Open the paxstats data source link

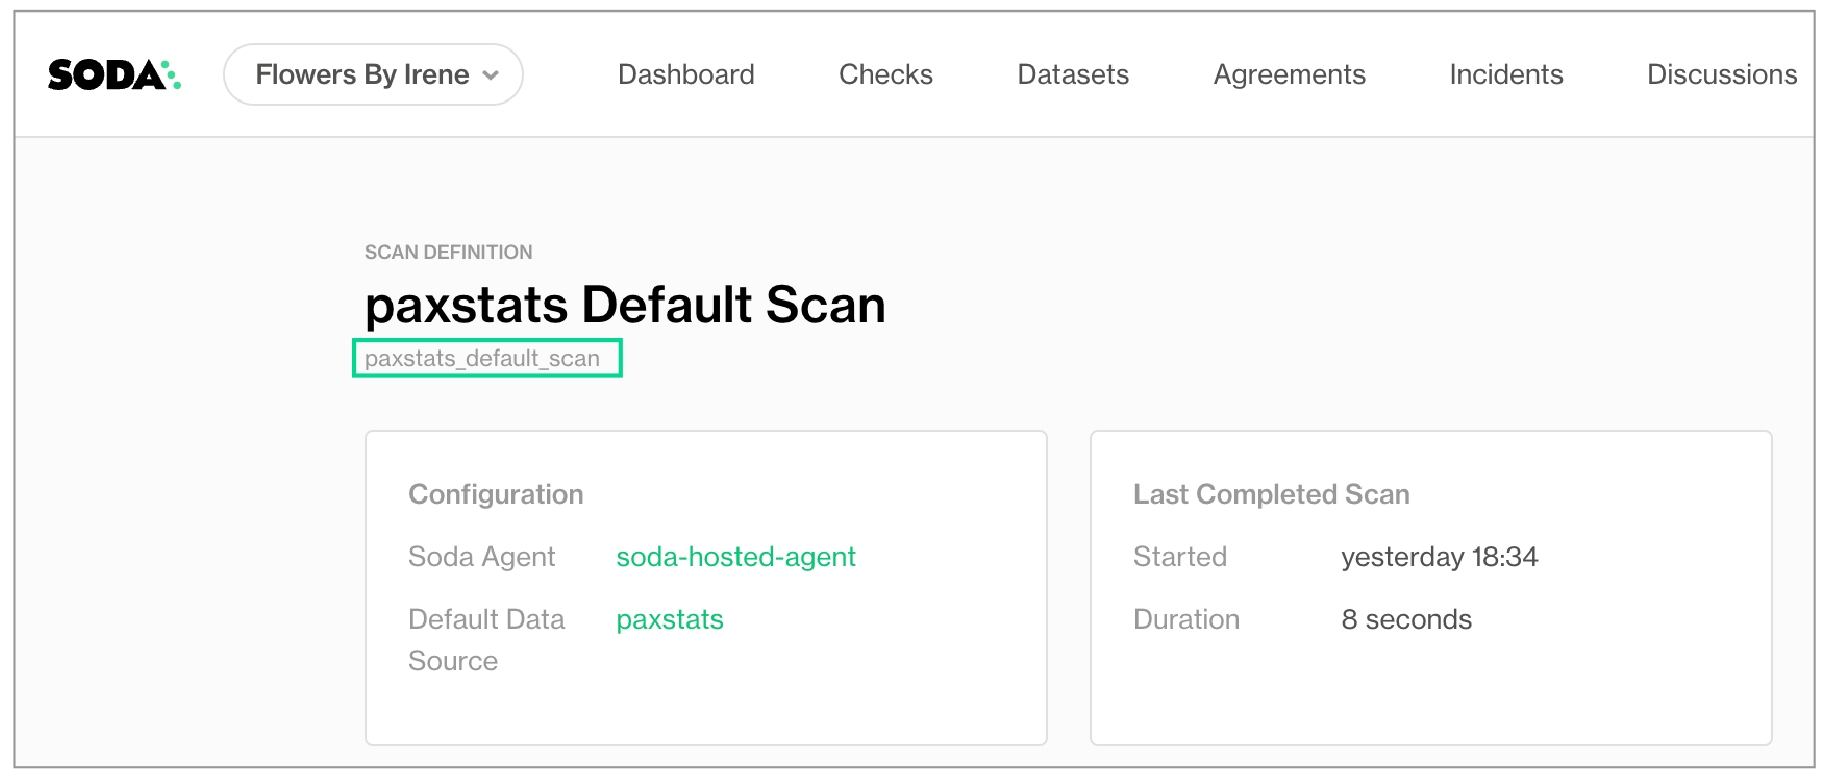(x=669, y=620)
